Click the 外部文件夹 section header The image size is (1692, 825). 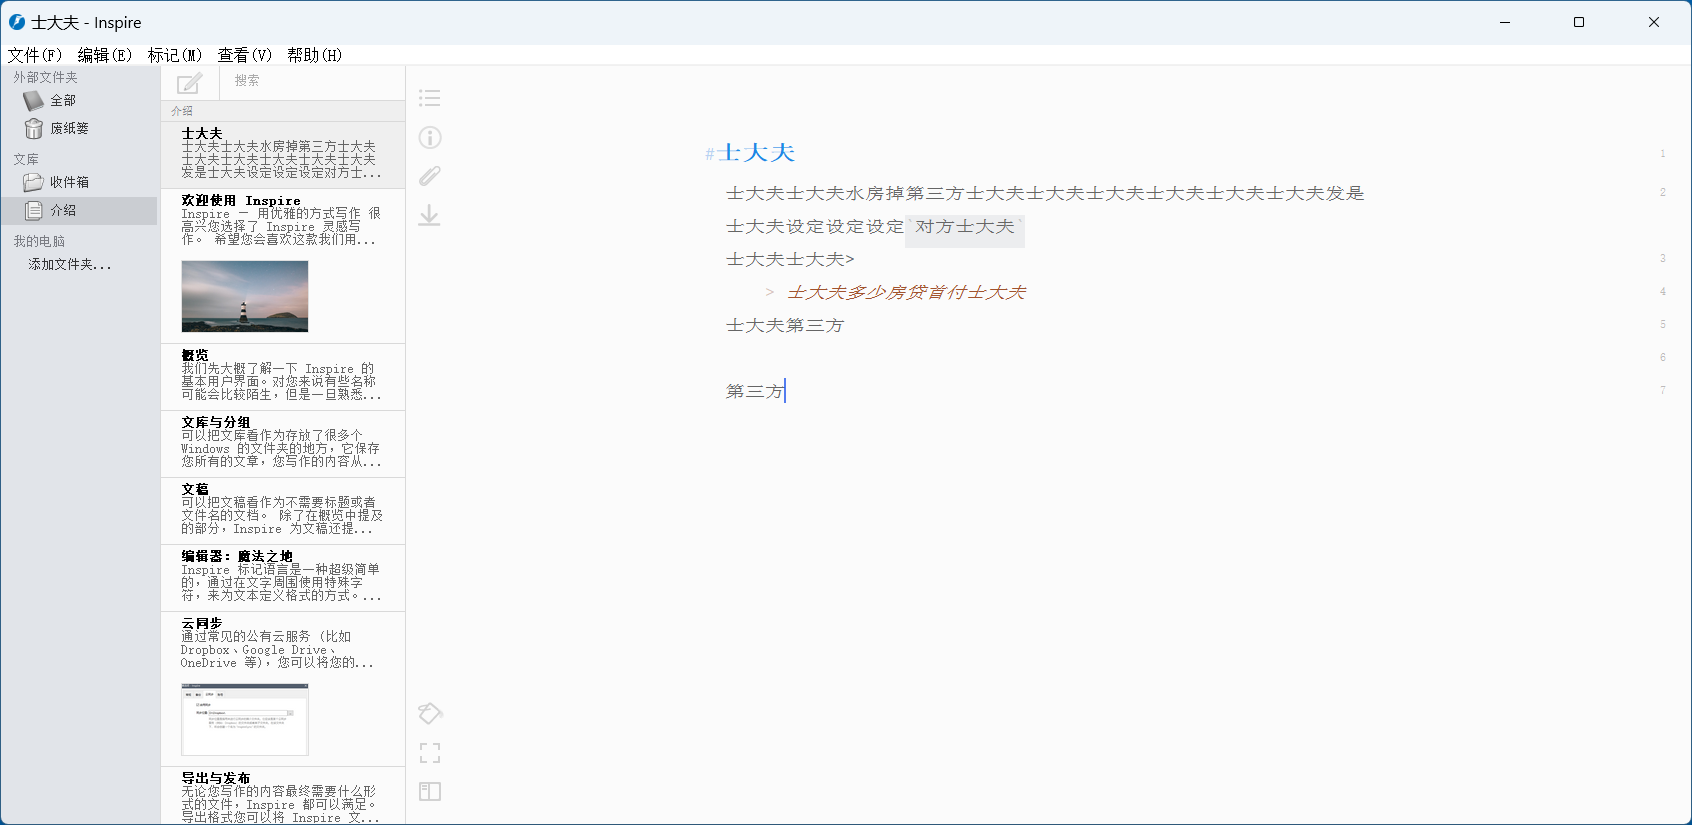point(45,77)
